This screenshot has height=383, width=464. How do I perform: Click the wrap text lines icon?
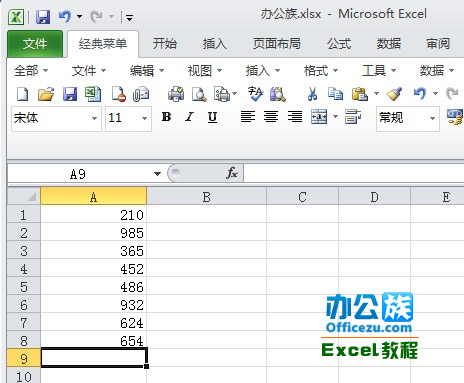click(x=353, y=117)
